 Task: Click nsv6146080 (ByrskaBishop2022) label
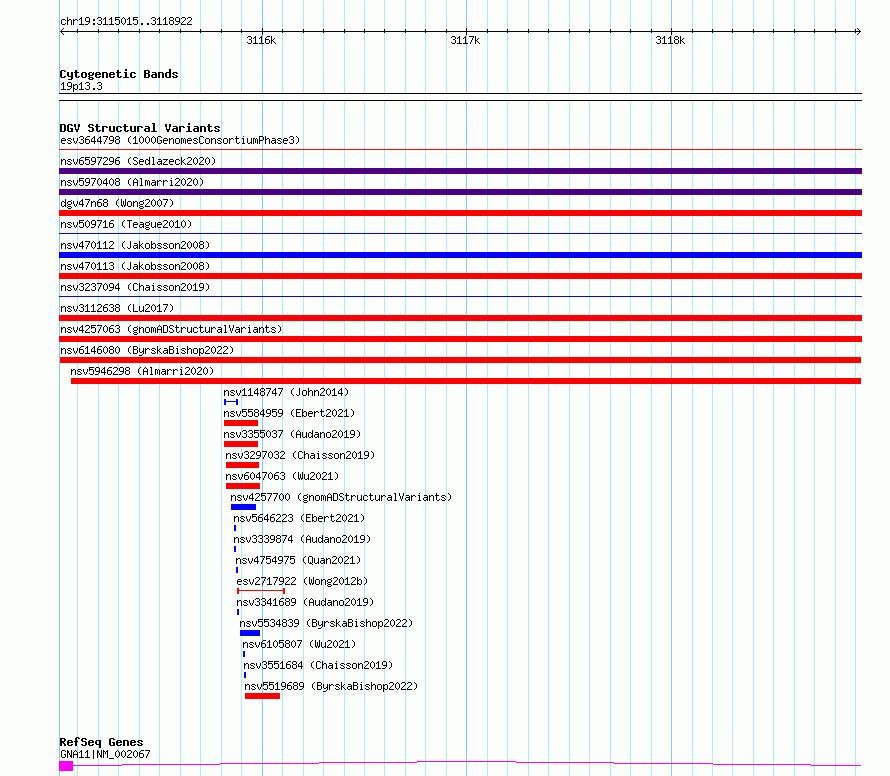point(147,350)
